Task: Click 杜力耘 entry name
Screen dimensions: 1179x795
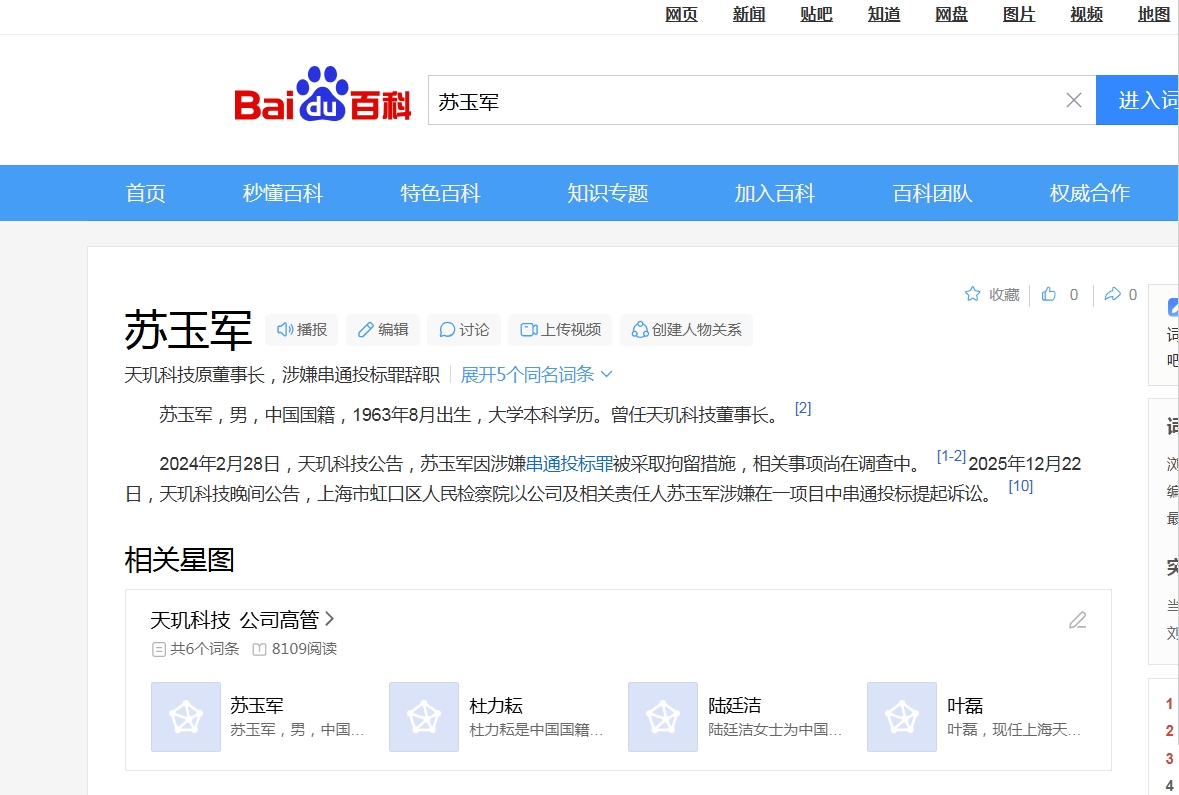Action: pyautogui.click(x=496, y=705)
